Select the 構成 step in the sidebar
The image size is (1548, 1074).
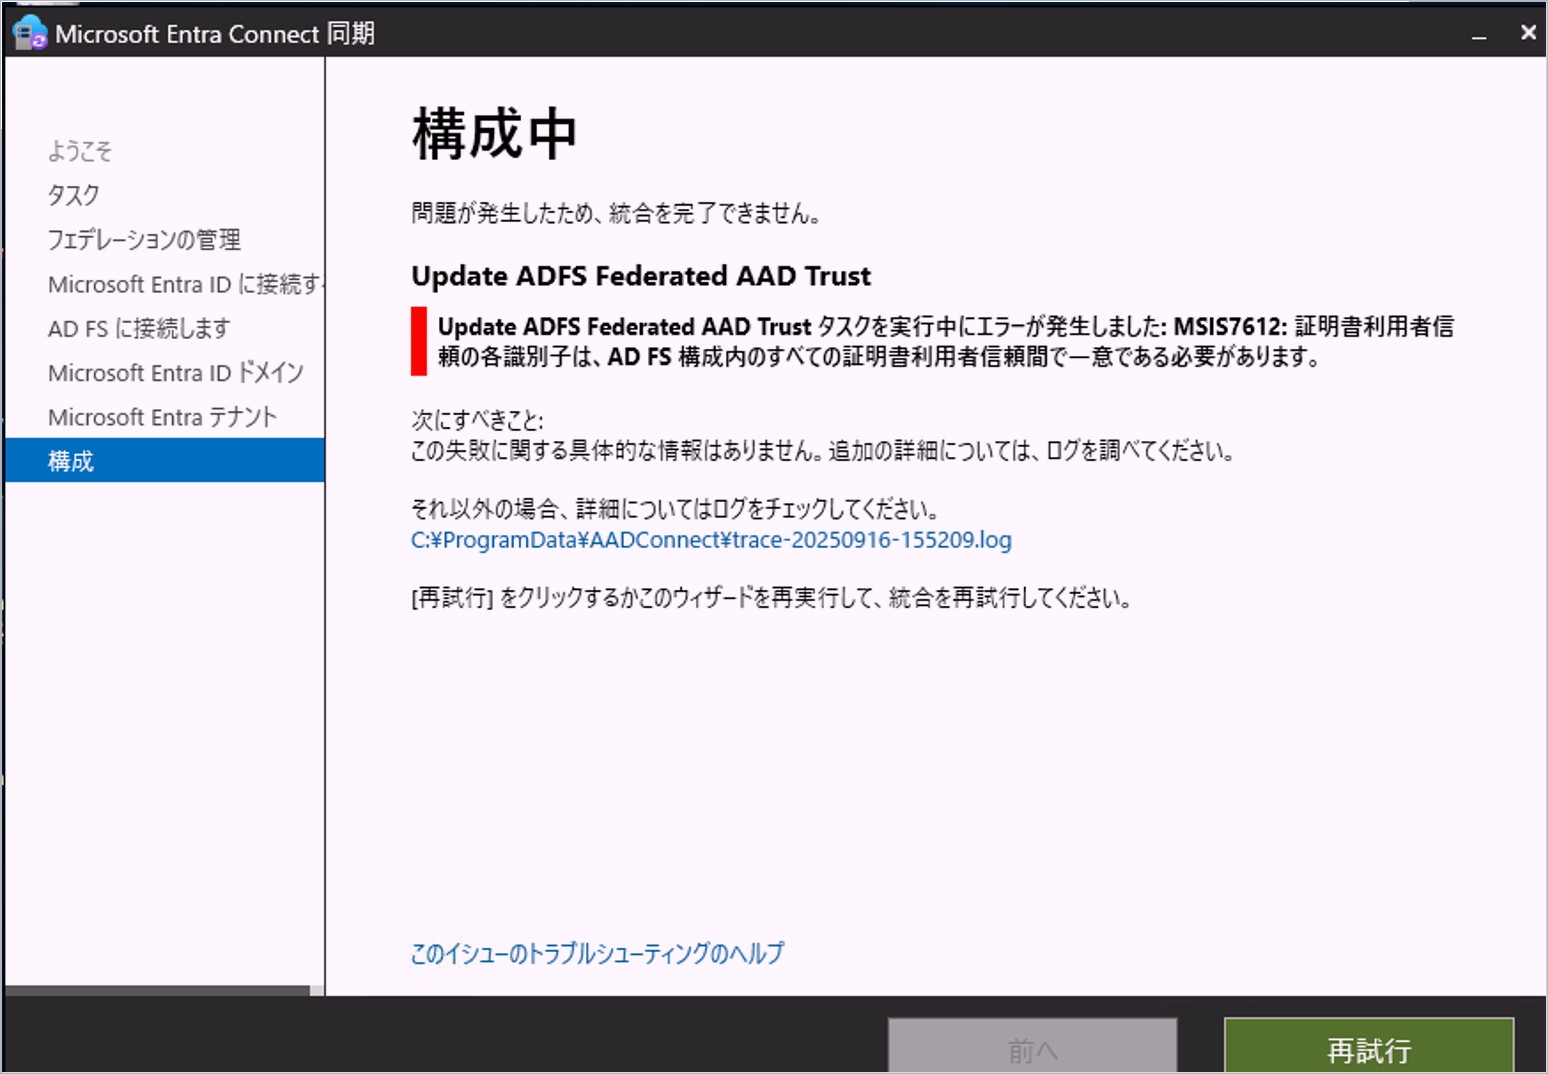70,461
